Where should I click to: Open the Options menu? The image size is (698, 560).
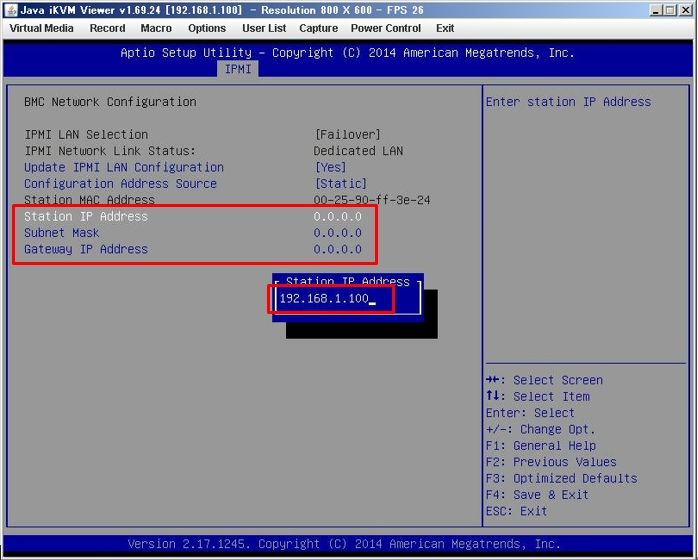click(207, 28)
